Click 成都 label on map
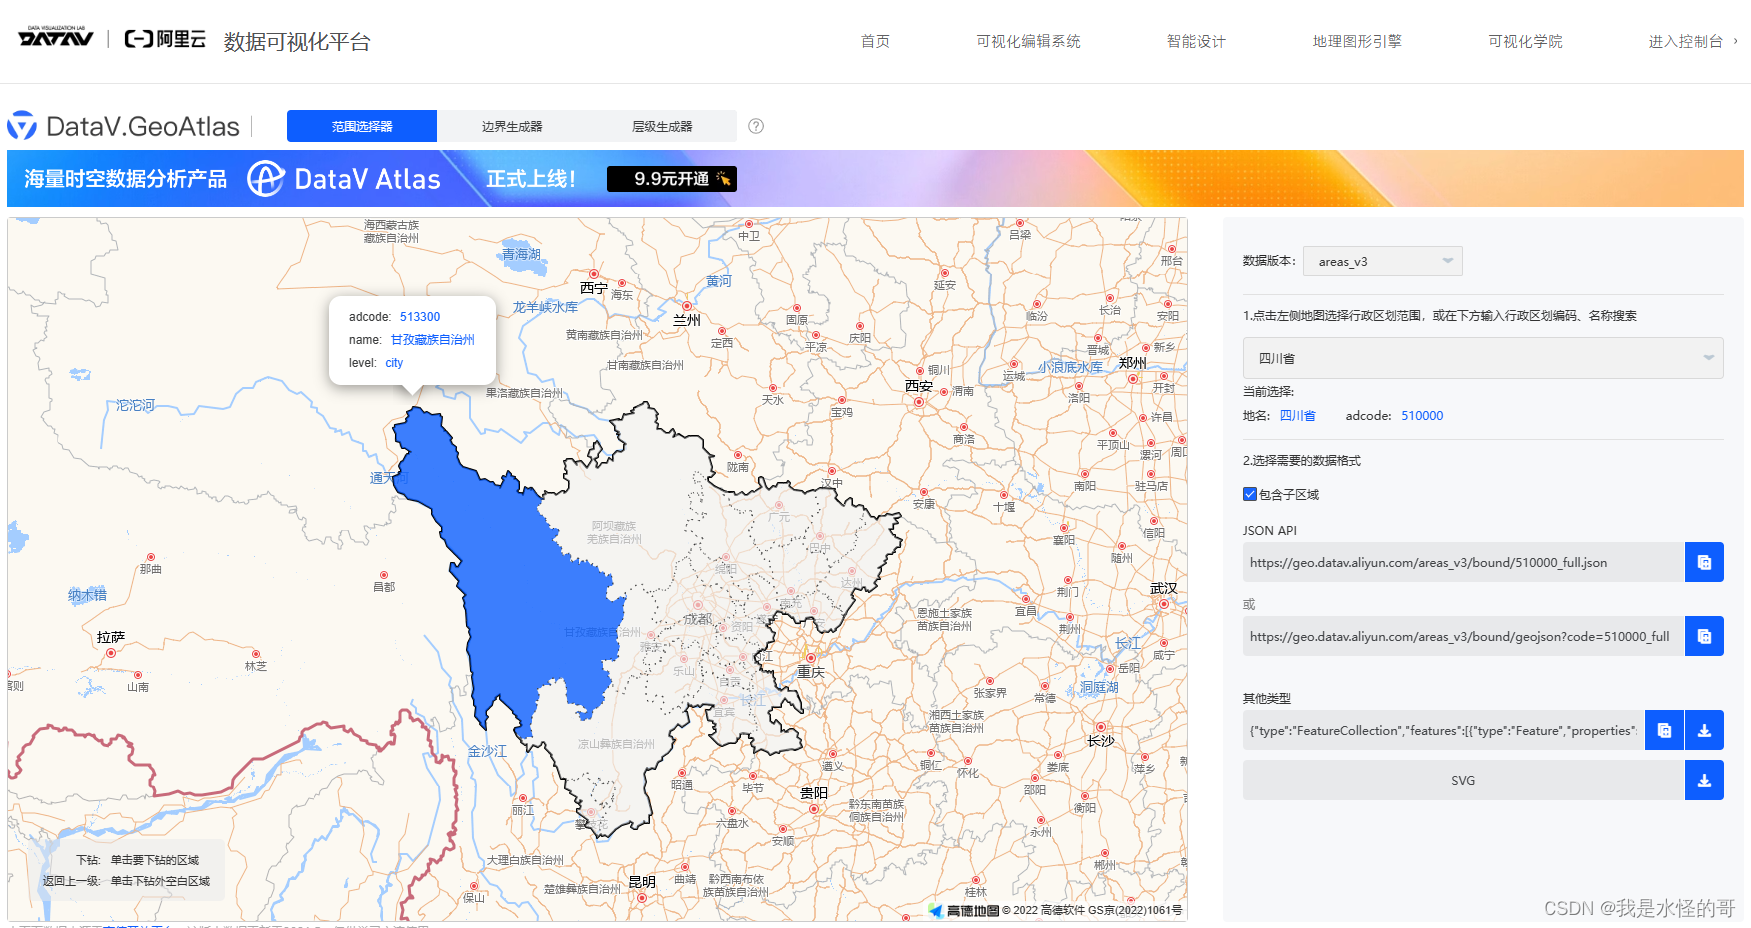 (698, 619)
